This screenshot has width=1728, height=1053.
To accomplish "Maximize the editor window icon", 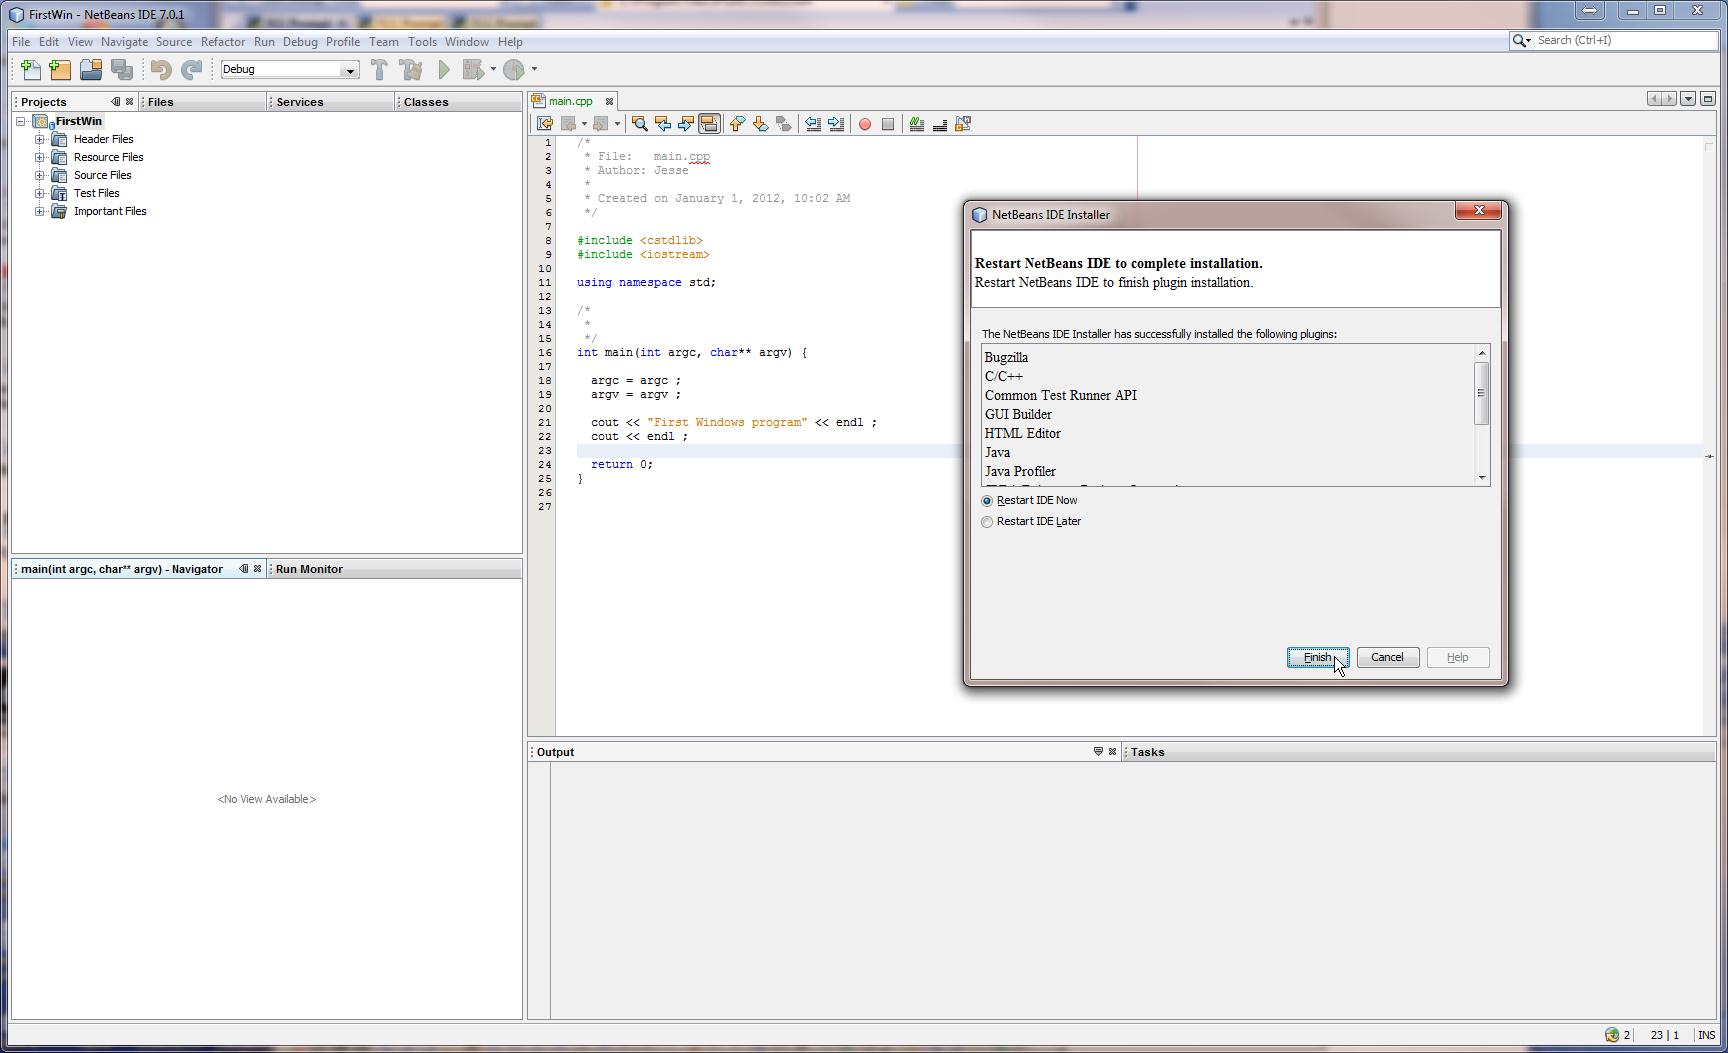I will click(x=1708, y=98).
